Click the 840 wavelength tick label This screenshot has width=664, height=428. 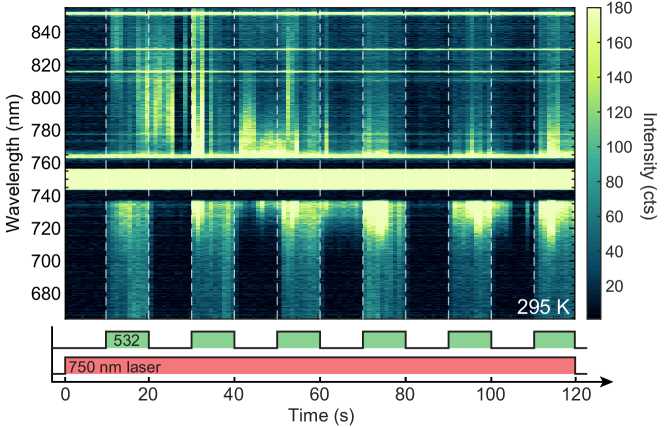(x=46, y=32)
